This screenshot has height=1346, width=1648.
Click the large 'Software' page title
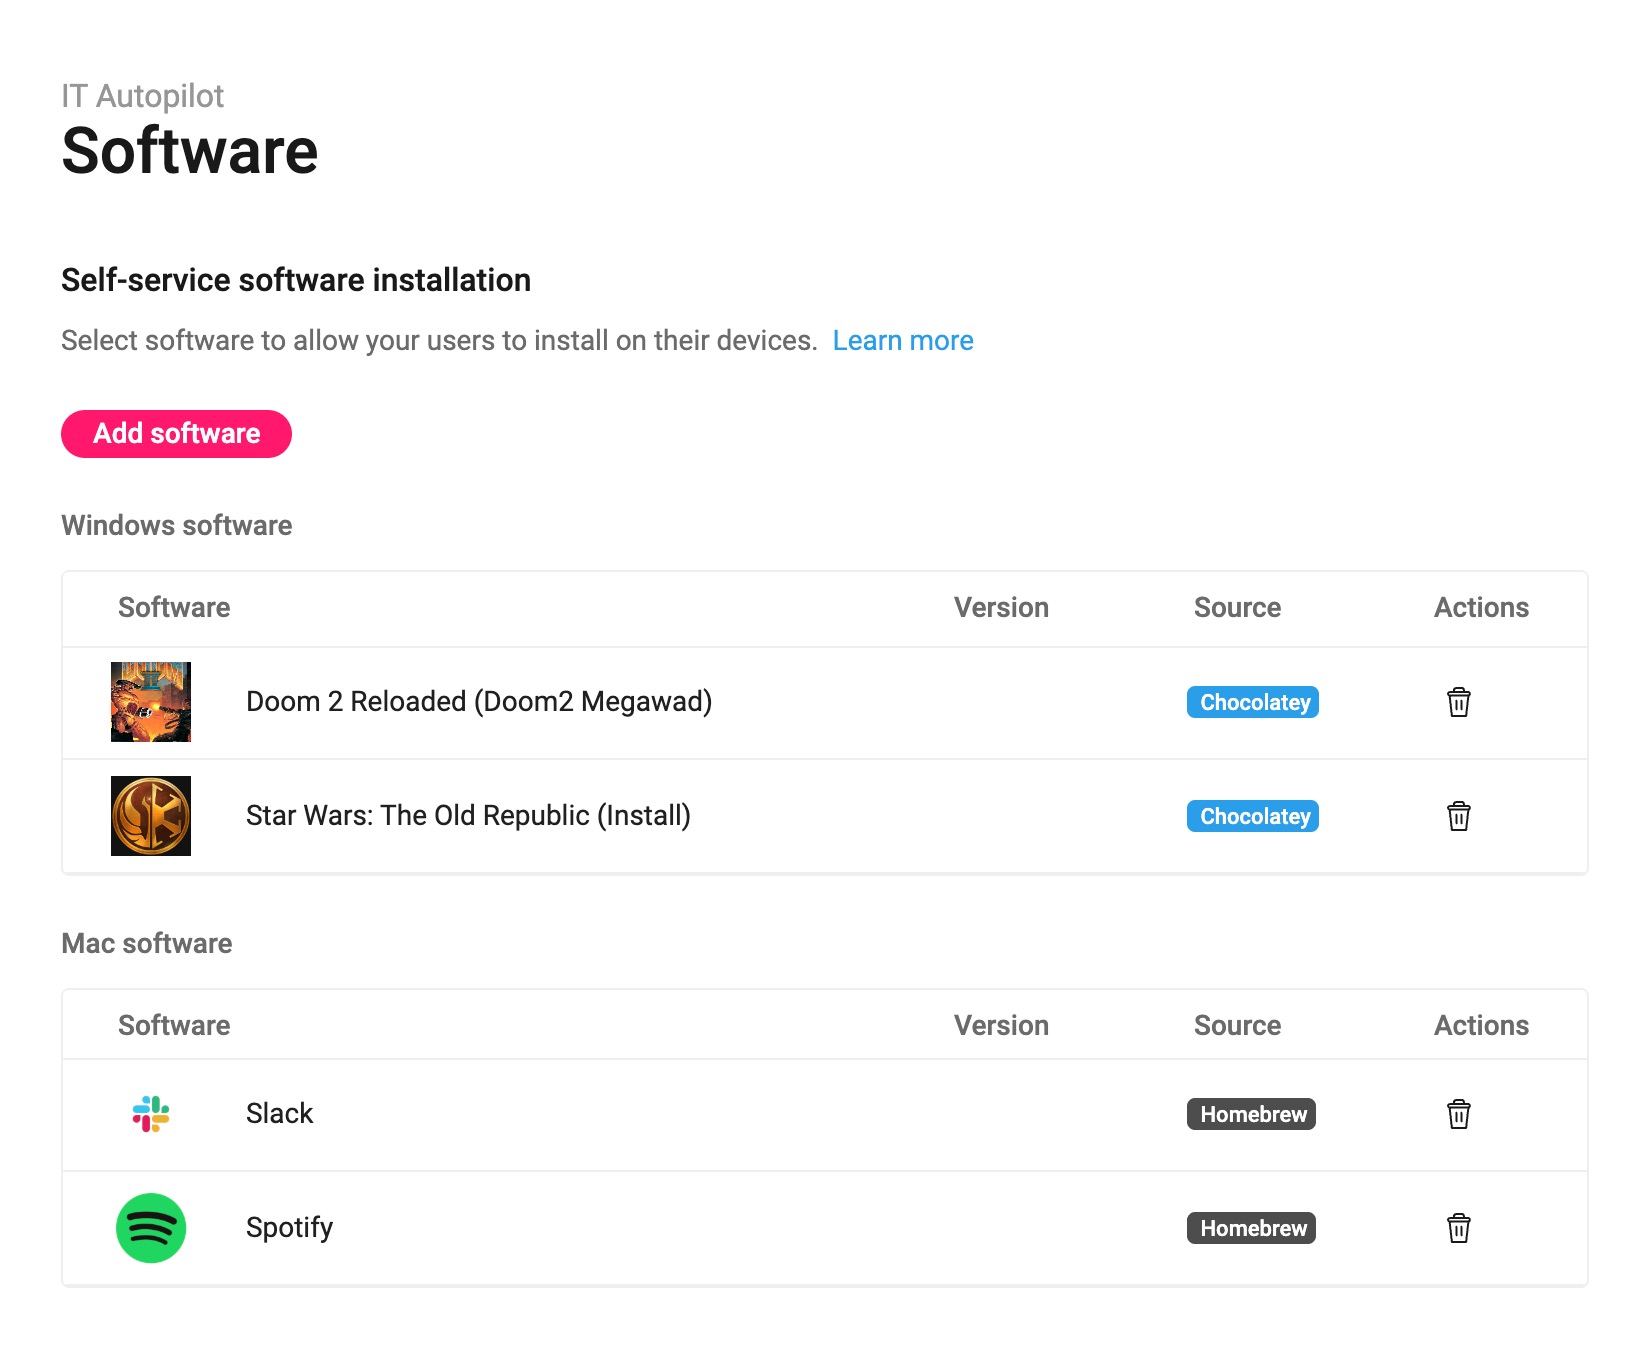click(190, 152)
